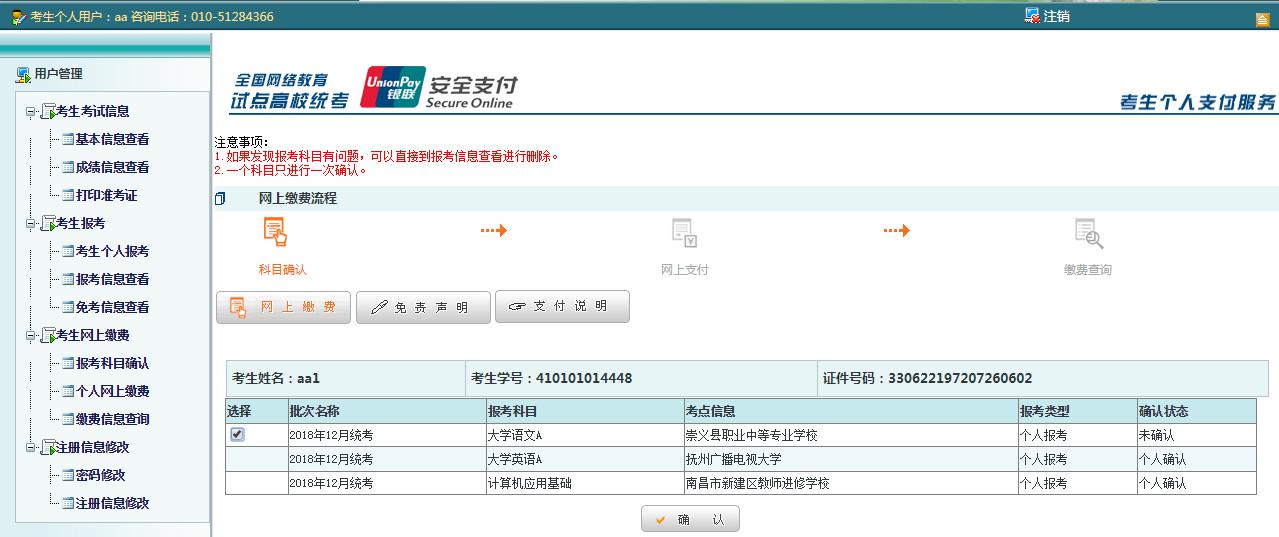1279x537 pixels.
Task: Click the orange icon at top-right corner
Action: pos(1262,18)
